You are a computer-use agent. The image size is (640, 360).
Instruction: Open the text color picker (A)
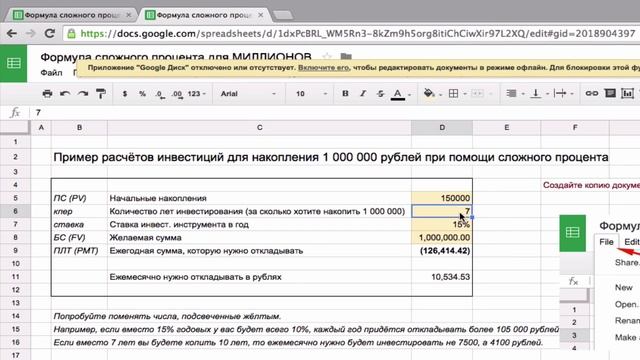[x=400, y=94]
